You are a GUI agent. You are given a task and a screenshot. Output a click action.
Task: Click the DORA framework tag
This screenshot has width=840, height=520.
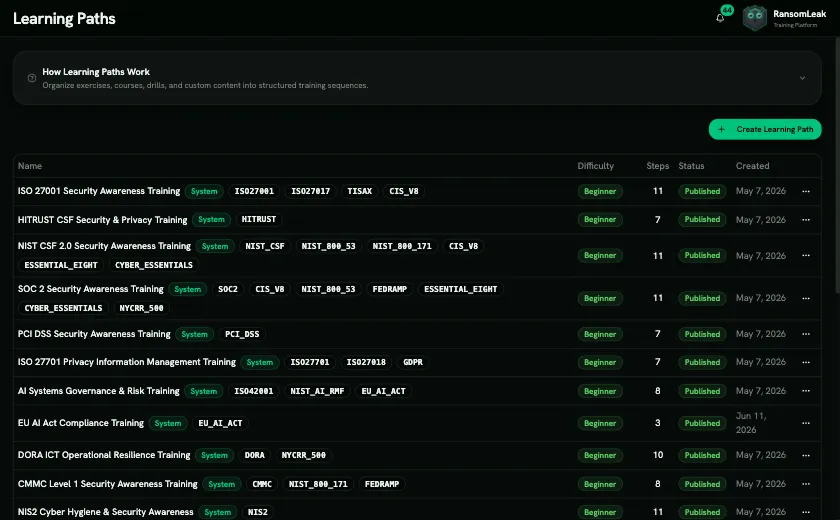click(254, 455)
